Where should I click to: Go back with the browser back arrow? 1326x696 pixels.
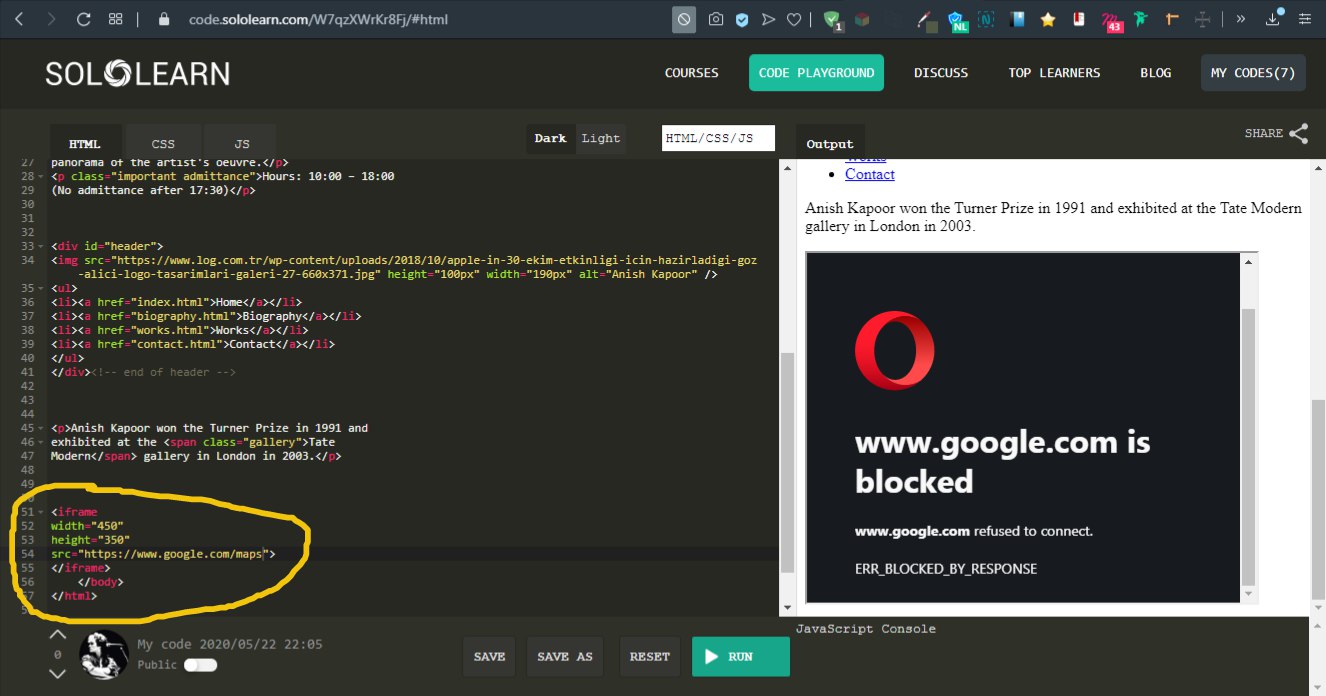(20, 19)
